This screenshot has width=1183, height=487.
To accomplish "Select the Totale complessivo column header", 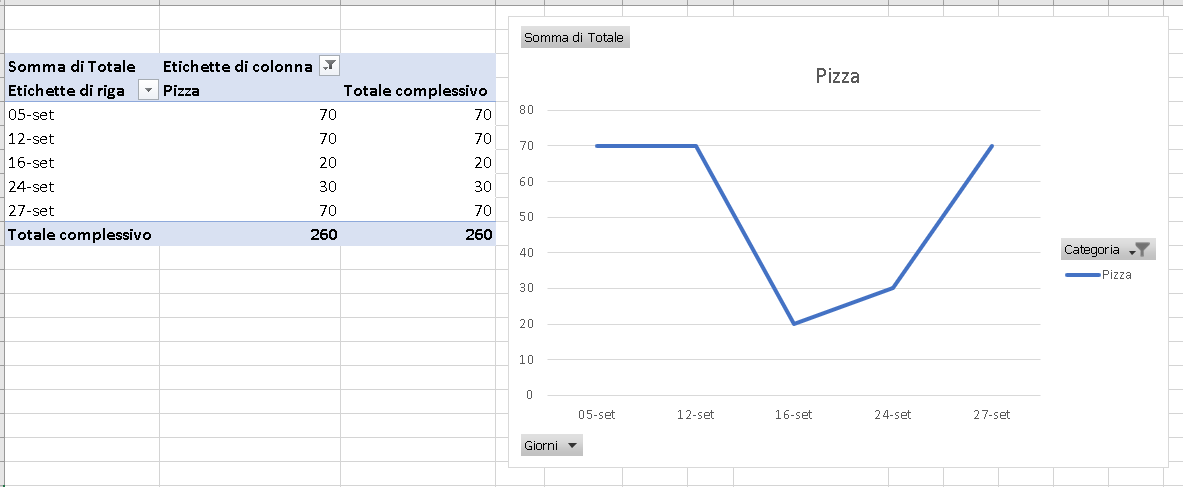I will point(418,91).
